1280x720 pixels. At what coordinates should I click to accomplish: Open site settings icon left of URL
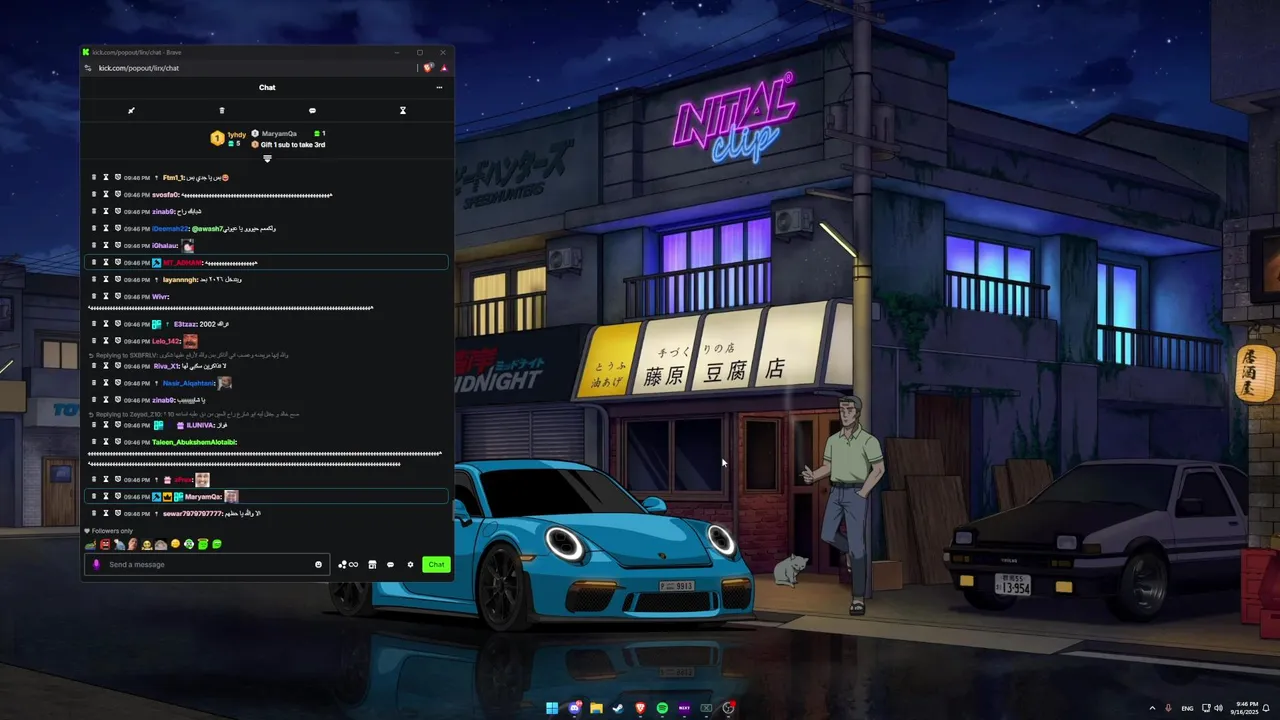pyautogui.click(x=88, y=68)
